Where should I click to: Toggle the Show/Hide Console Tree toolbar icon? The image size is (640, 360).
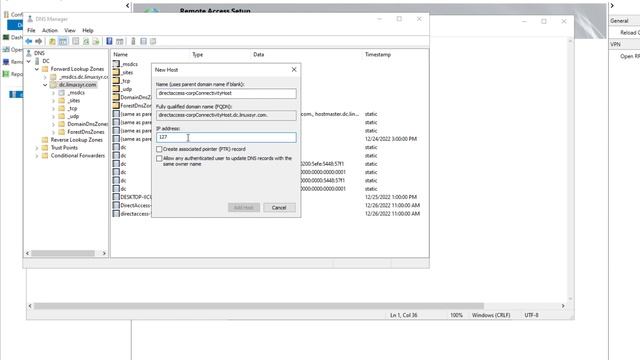(x=62, y=41)
